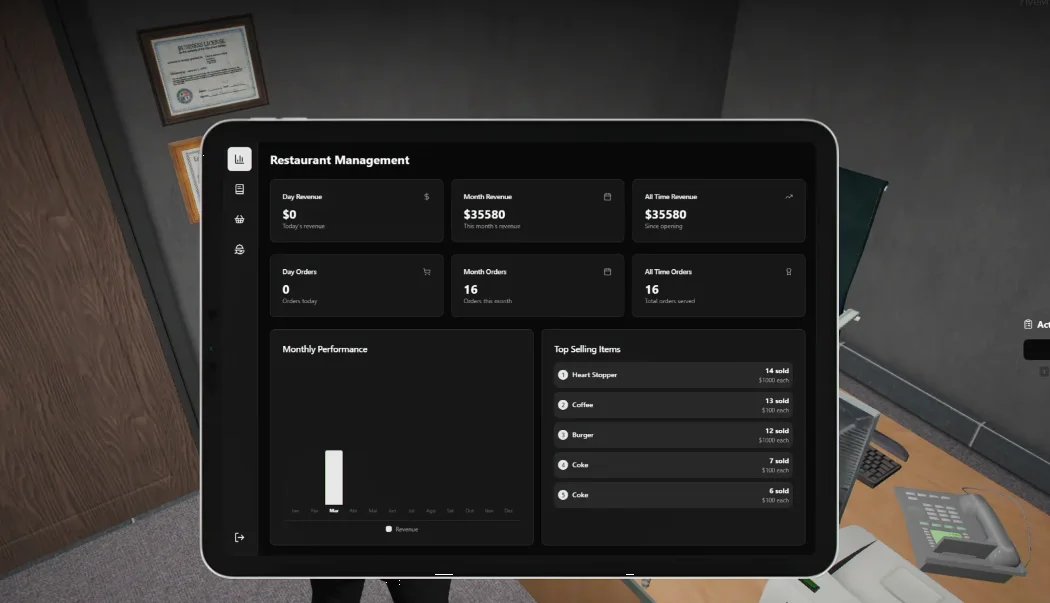Select Coke item name in 6 sold row
This screenshot has height=603, width=1050.
click(580, 495)
